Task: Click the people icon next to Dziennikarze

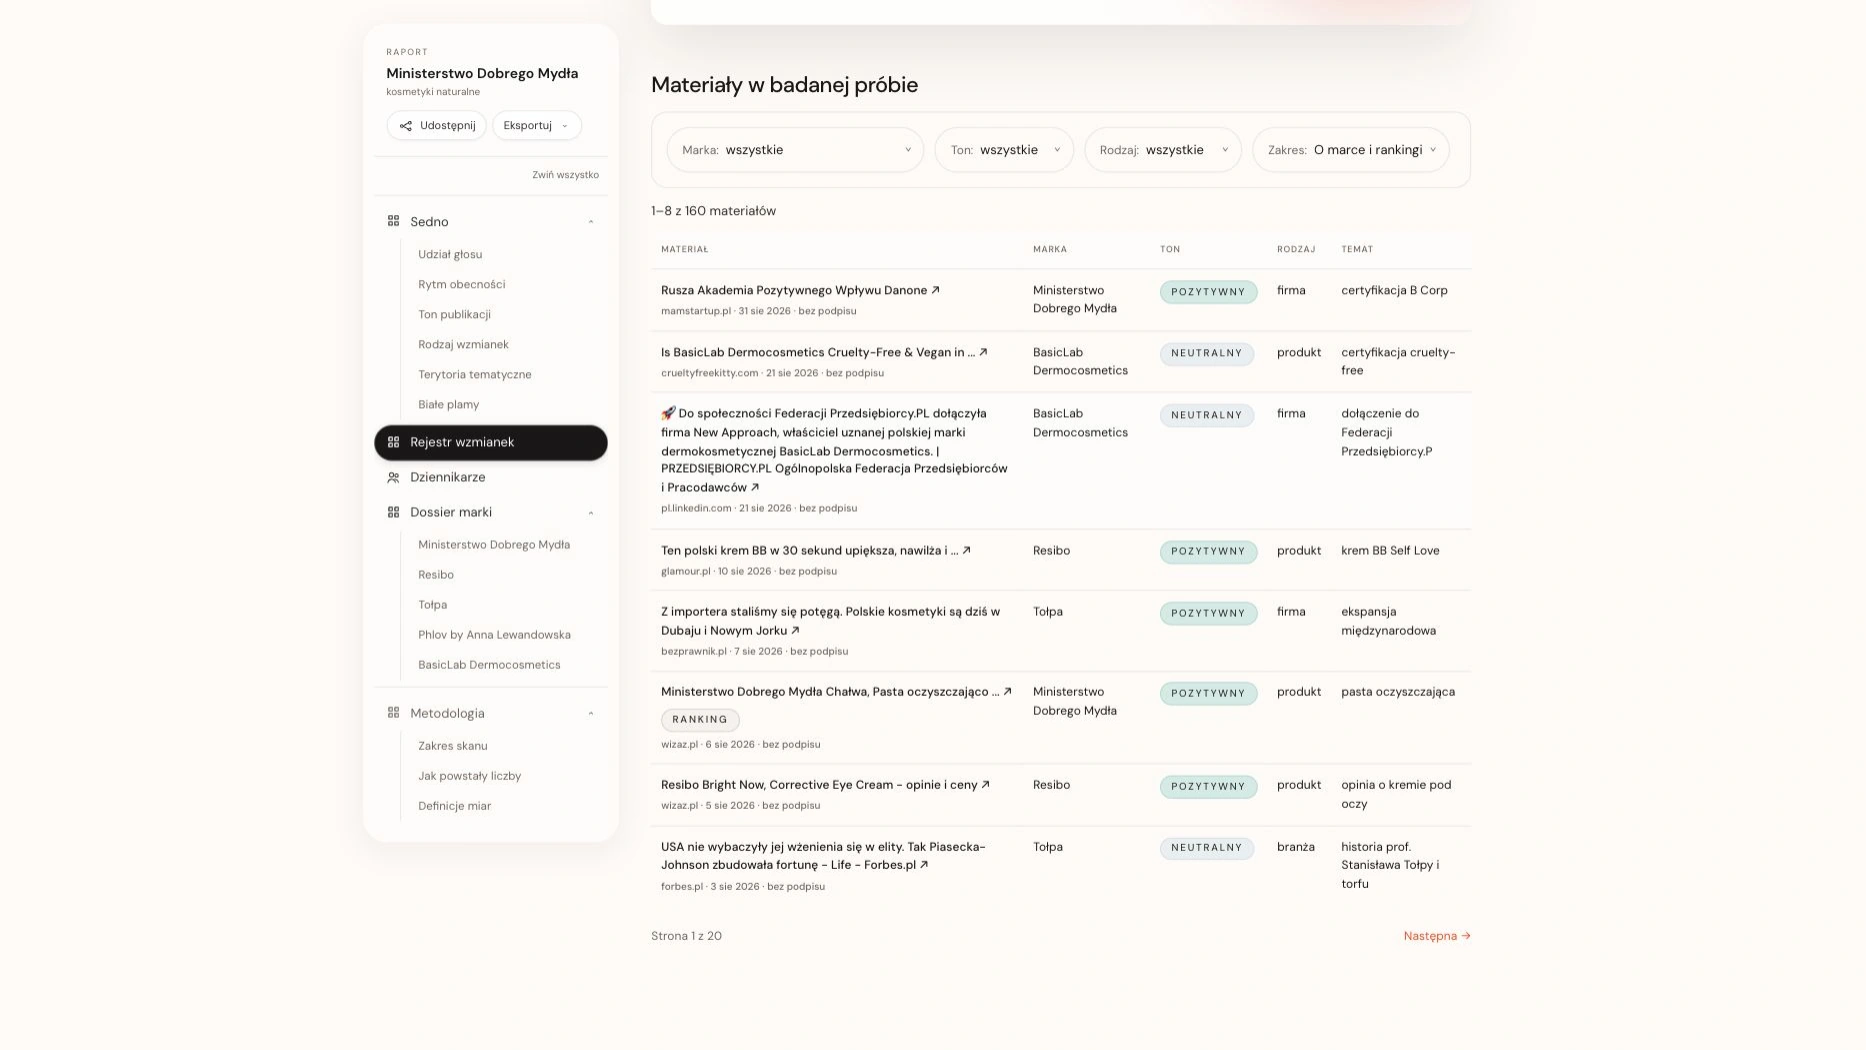Action: (x=393, y=478)
